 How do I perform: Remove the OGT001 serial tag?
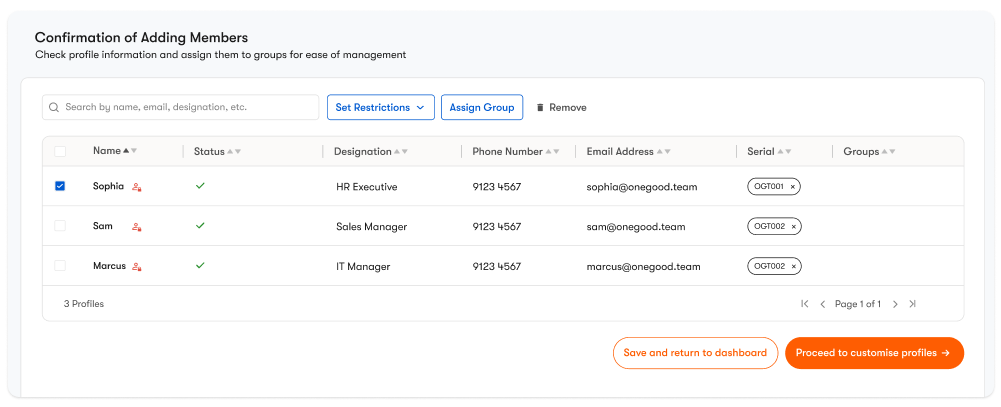[793, 187]
